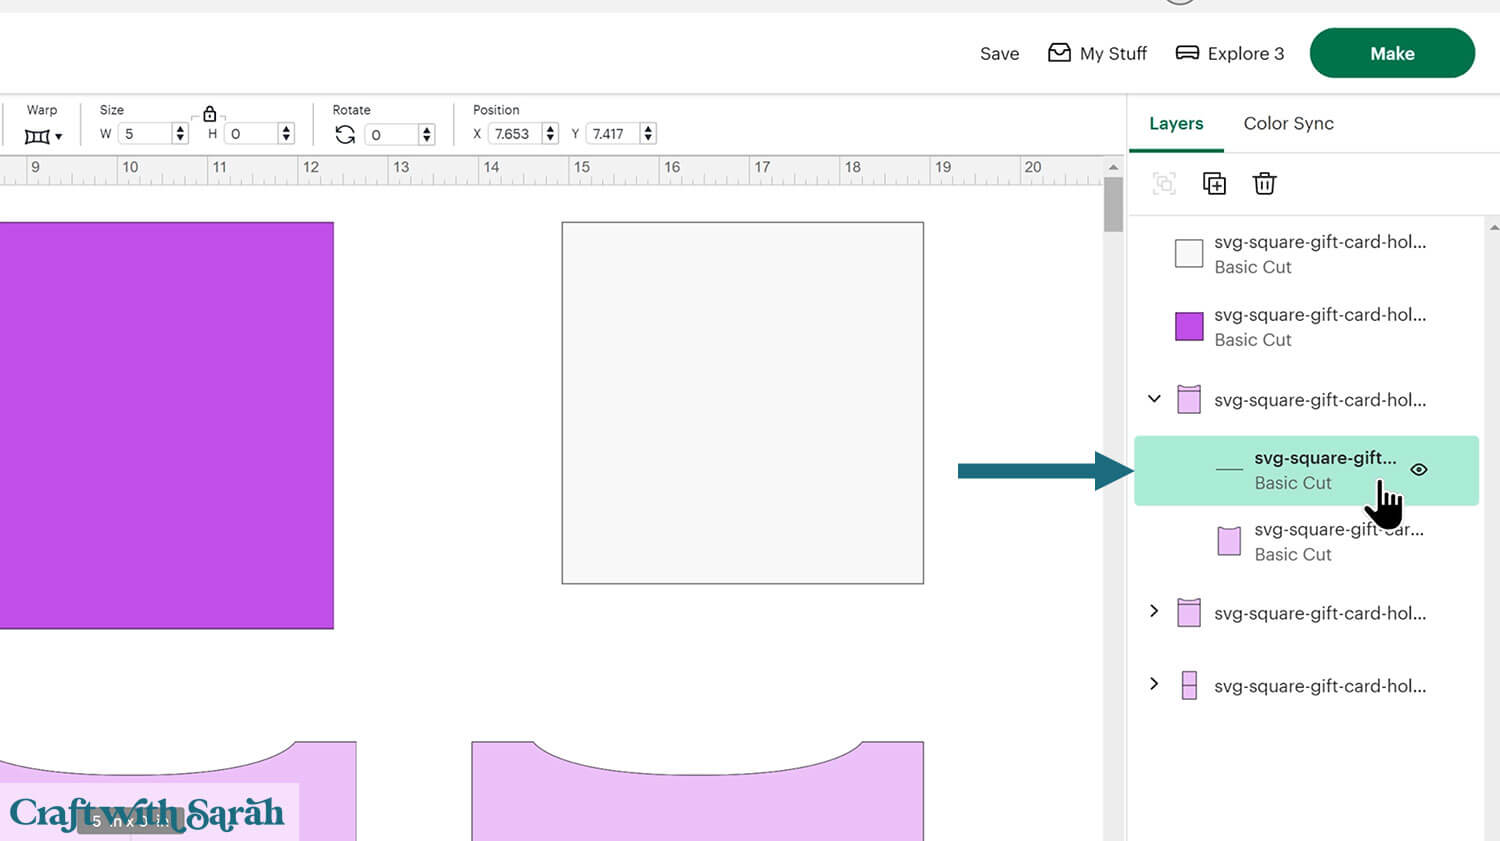Select the white square on canvas
This screenshot has height=841, width=1500.
(x=742, y=402)
